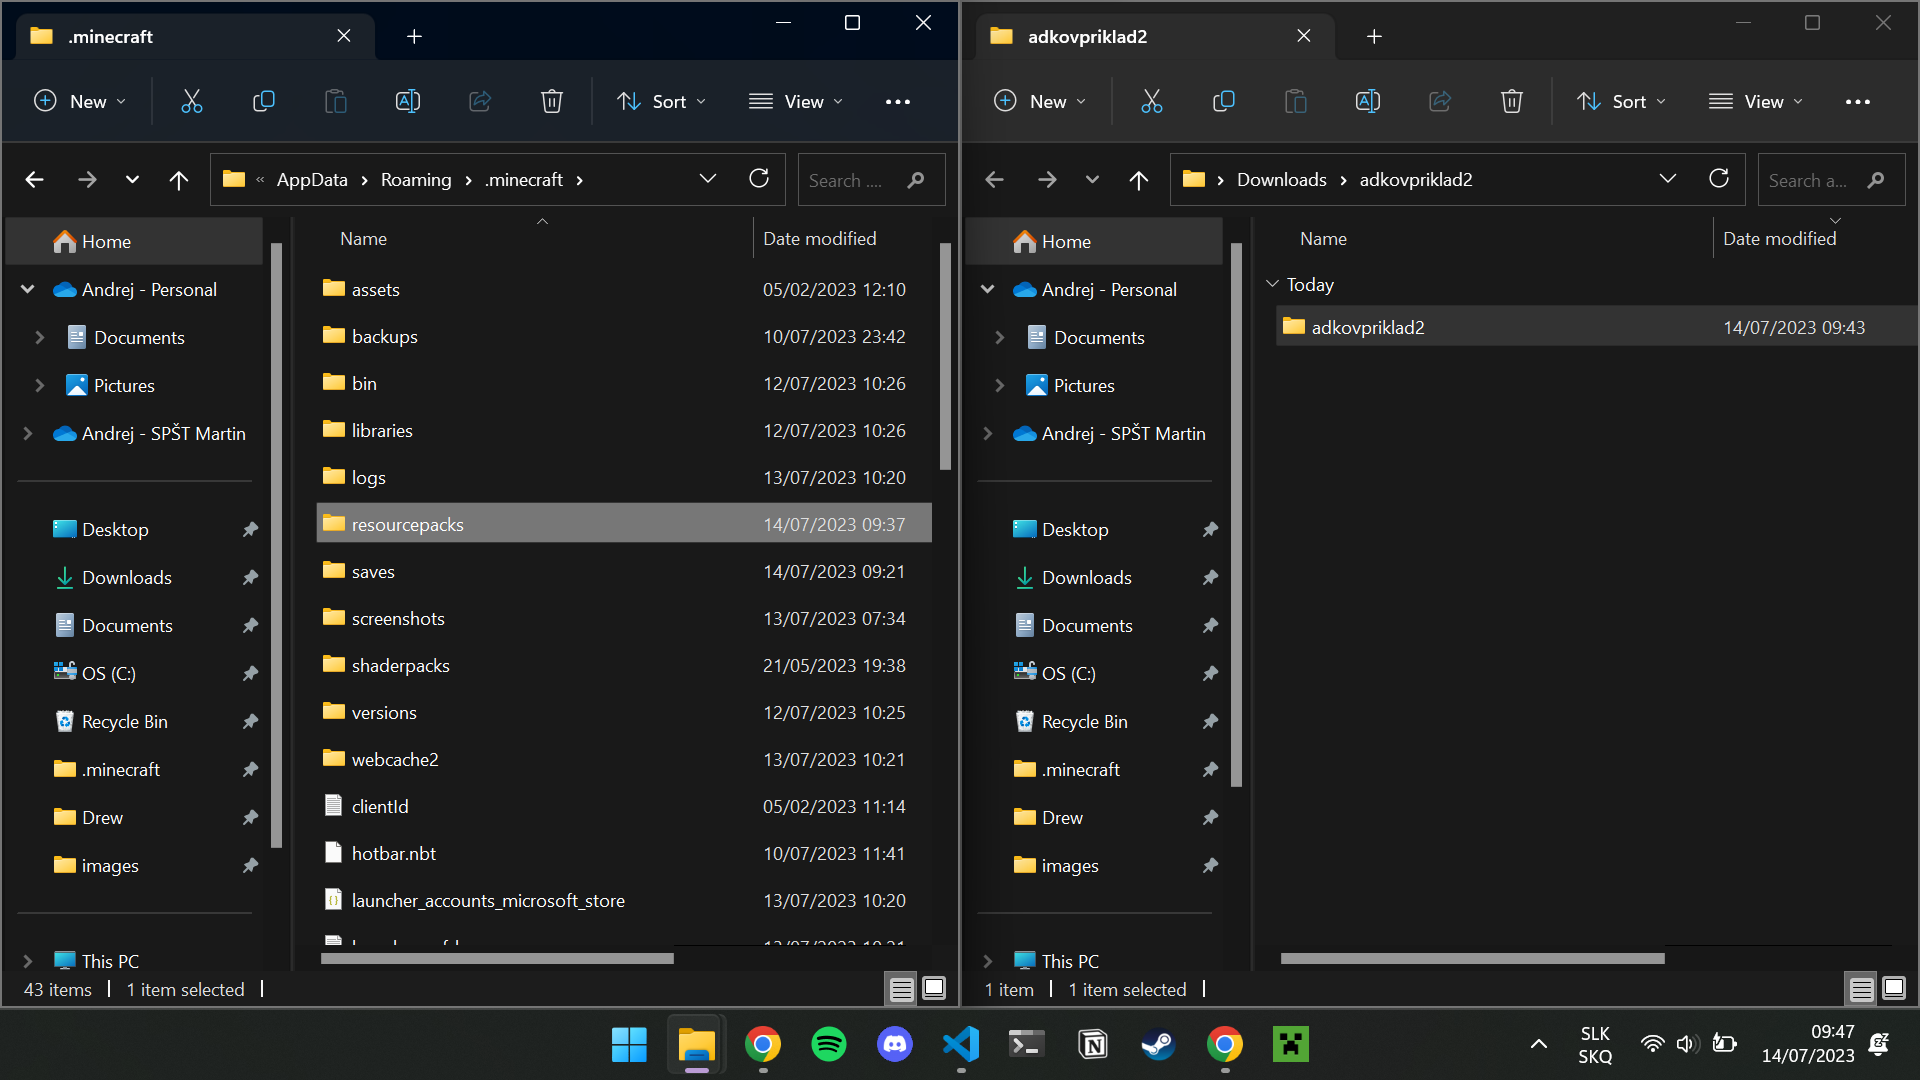Collapse Andrej - Personal in .minecraft window
The width and height of the screenshot is (1920, 1080).
28,289
